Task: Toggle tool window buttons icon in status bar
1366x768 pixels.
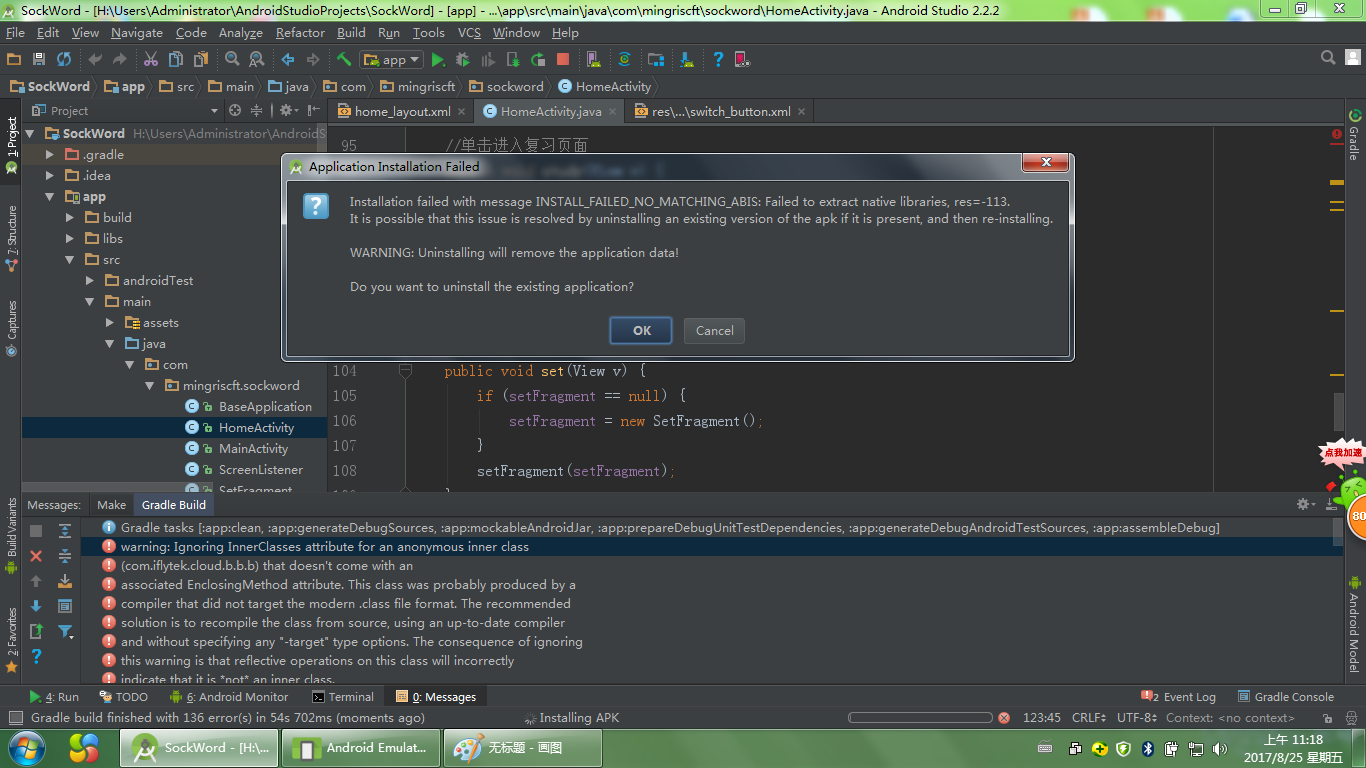Action: tap(14, 718)
